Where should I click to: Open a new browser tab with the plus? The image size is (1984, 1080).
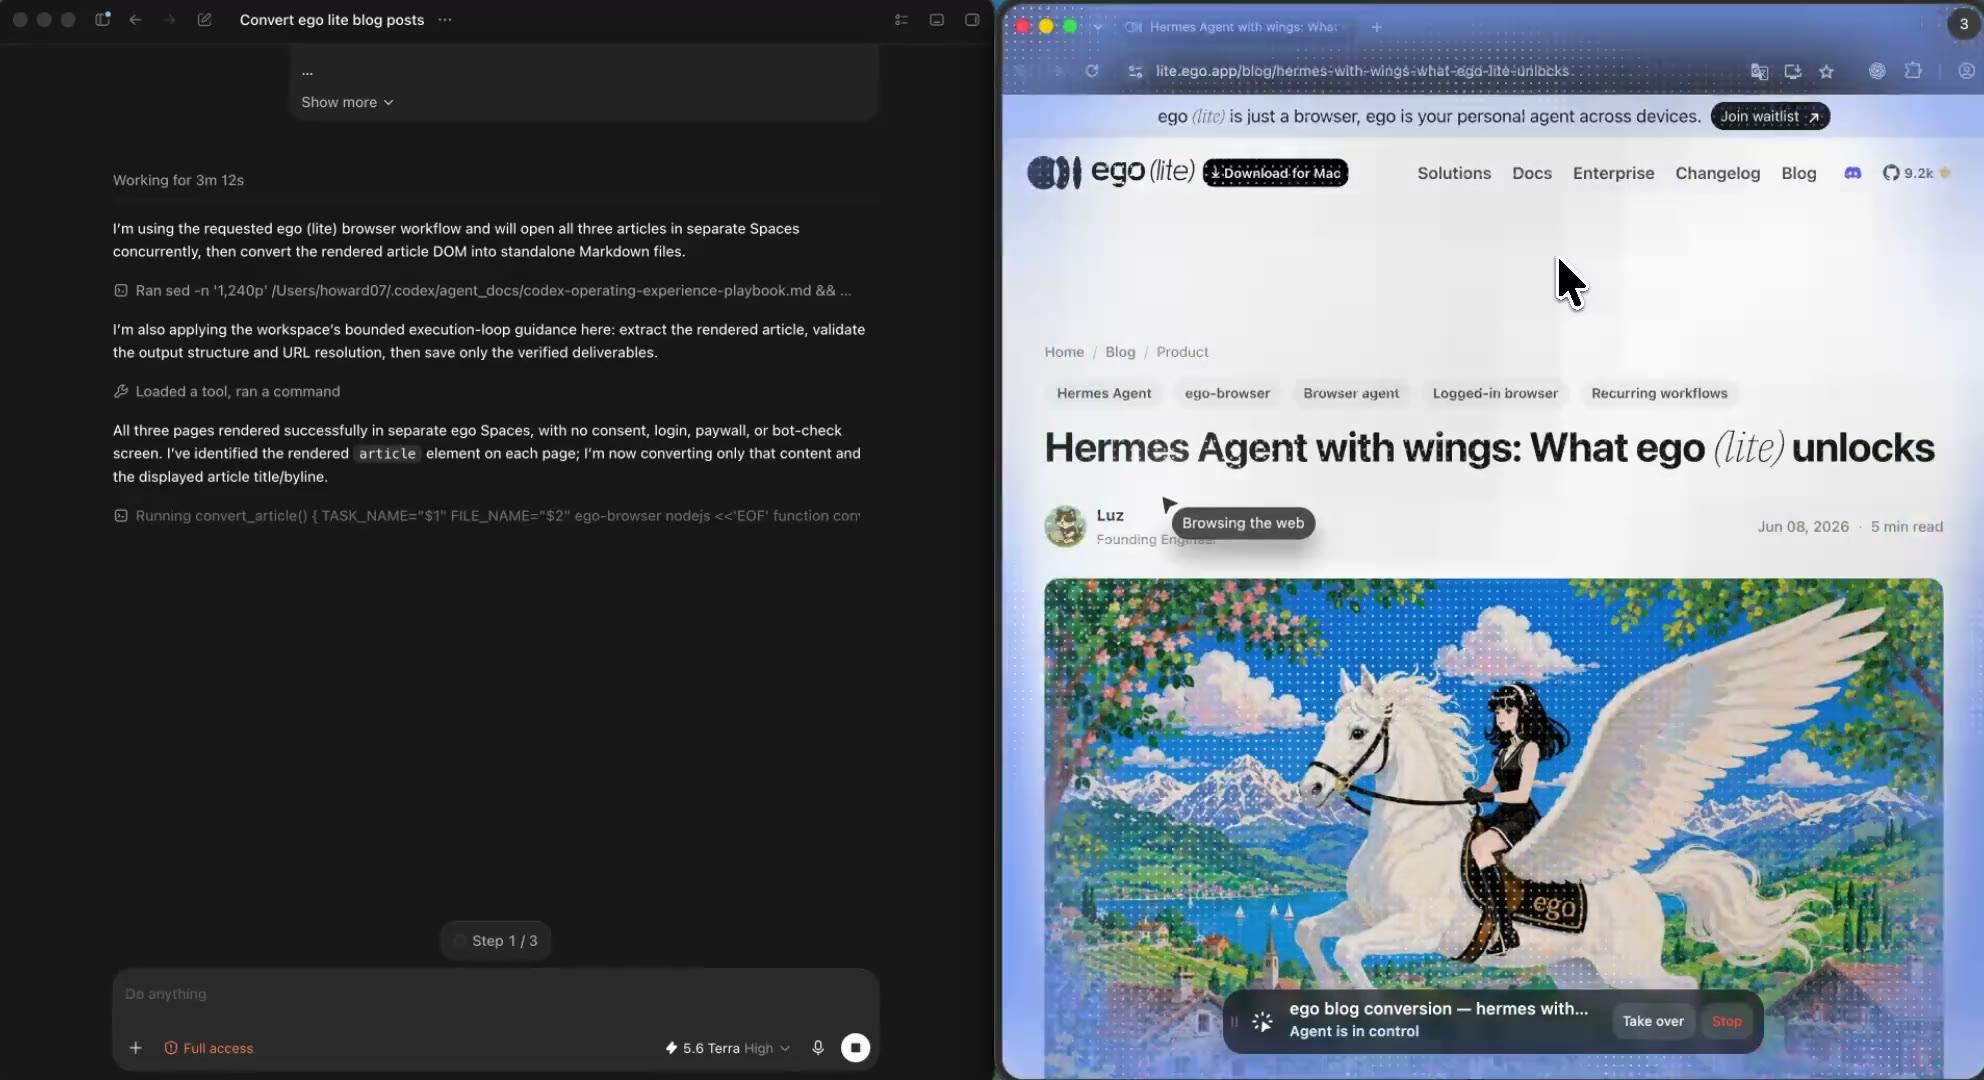[x=1377, y=27]
